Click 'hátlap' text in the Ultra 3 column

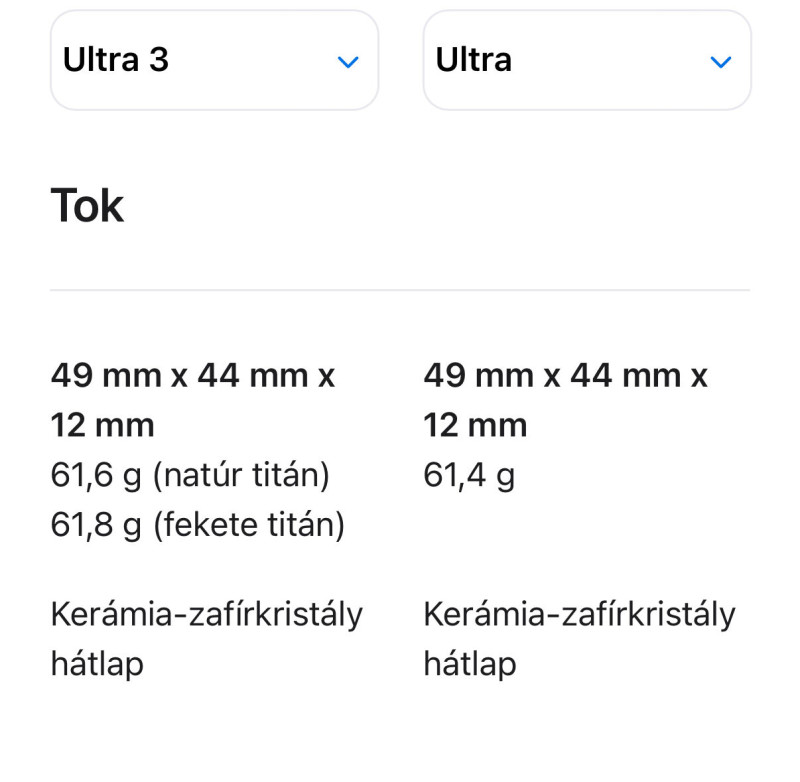pyautogui.click(x=97, y=664)
